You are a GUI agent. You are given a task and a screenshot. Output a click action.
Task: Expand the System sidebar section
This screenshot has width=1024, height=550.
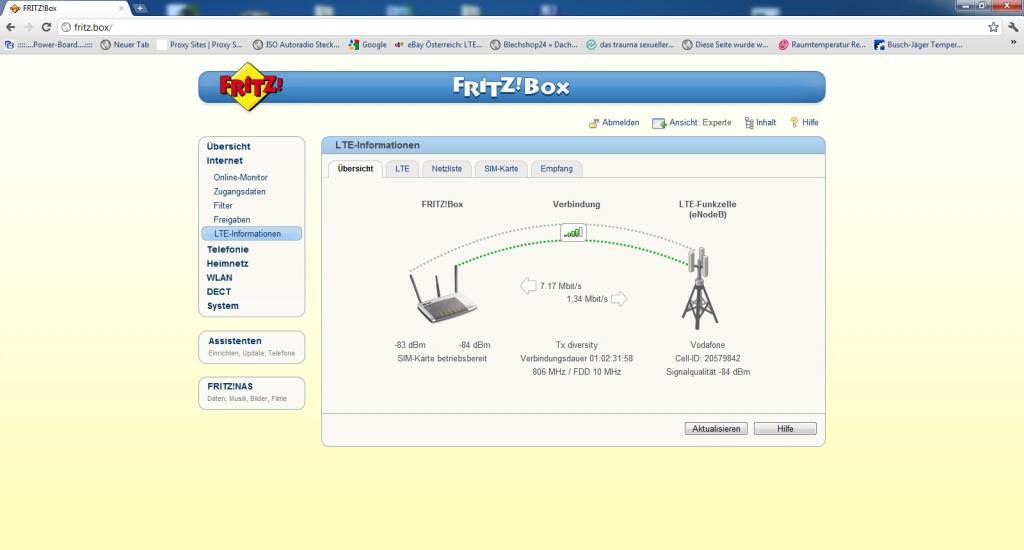(223, 306)
